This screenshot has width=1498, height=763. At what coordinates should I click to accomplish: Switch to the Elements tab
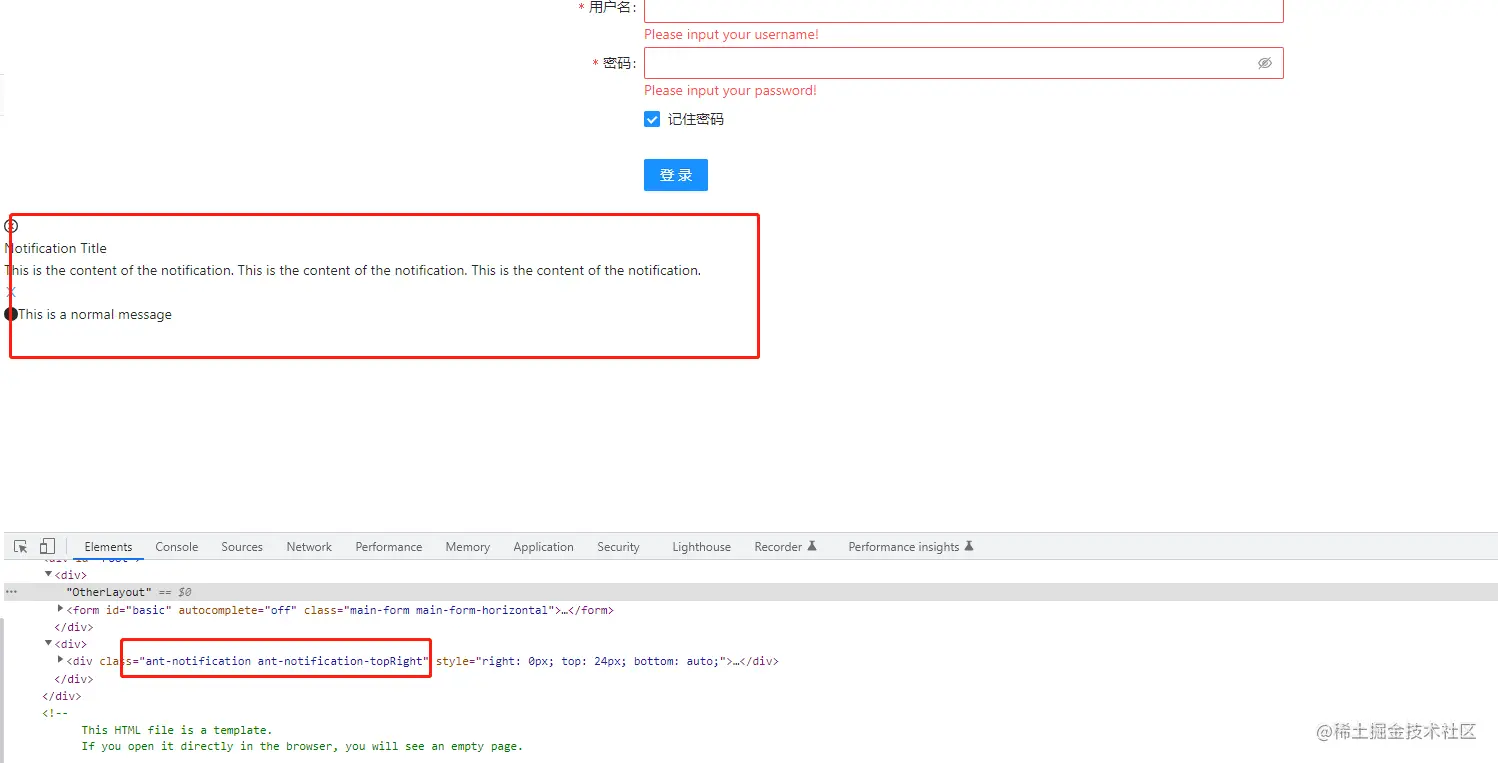(x=108, y=547)
